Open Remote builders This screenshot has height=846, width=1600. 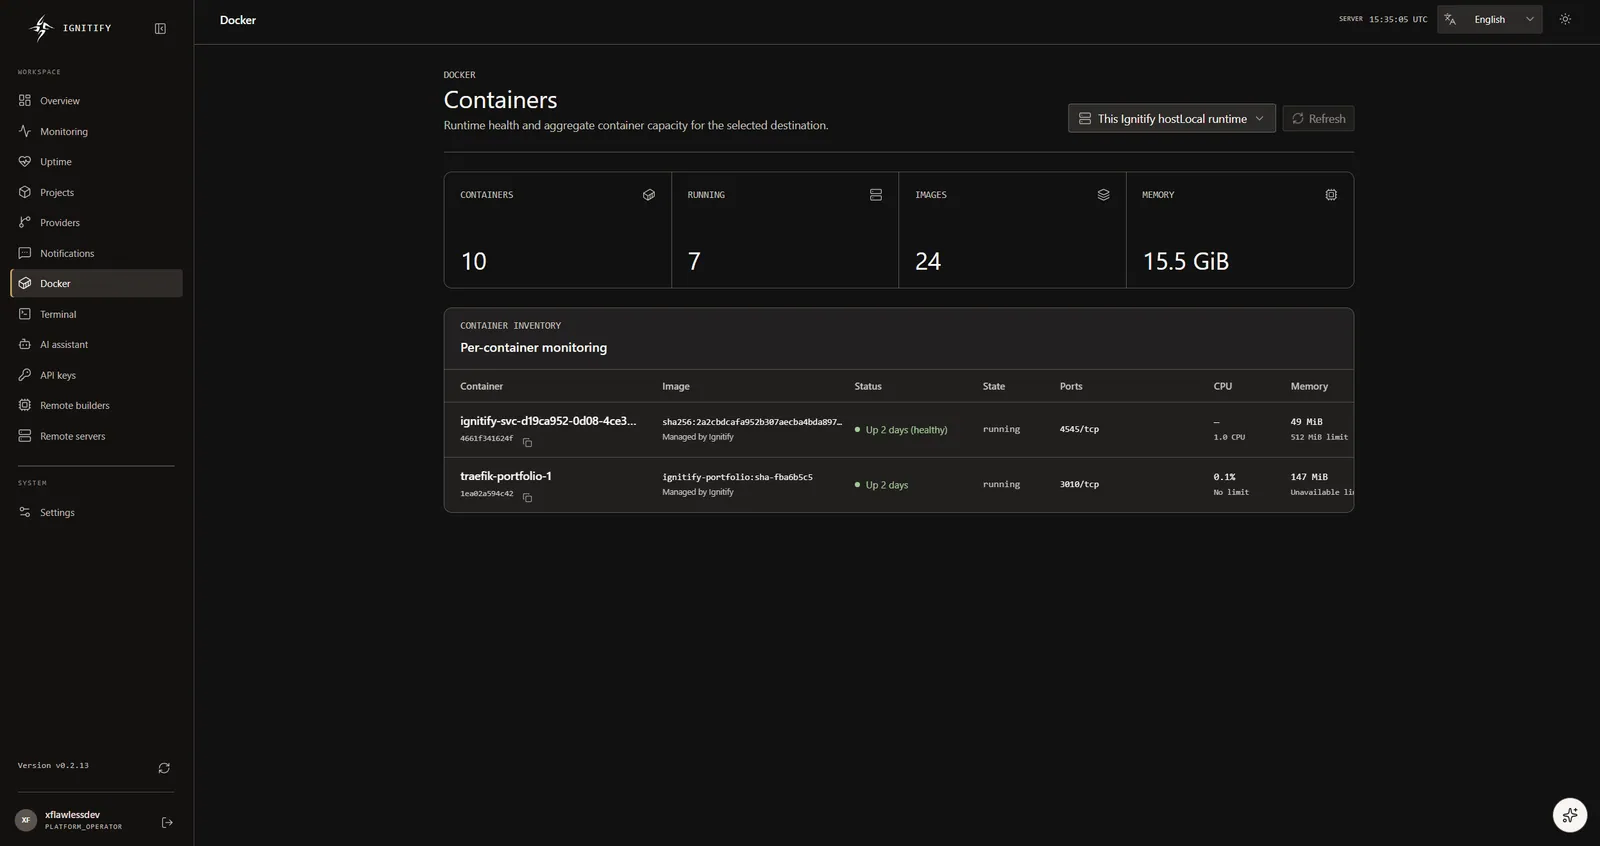[x=96, y=405]
